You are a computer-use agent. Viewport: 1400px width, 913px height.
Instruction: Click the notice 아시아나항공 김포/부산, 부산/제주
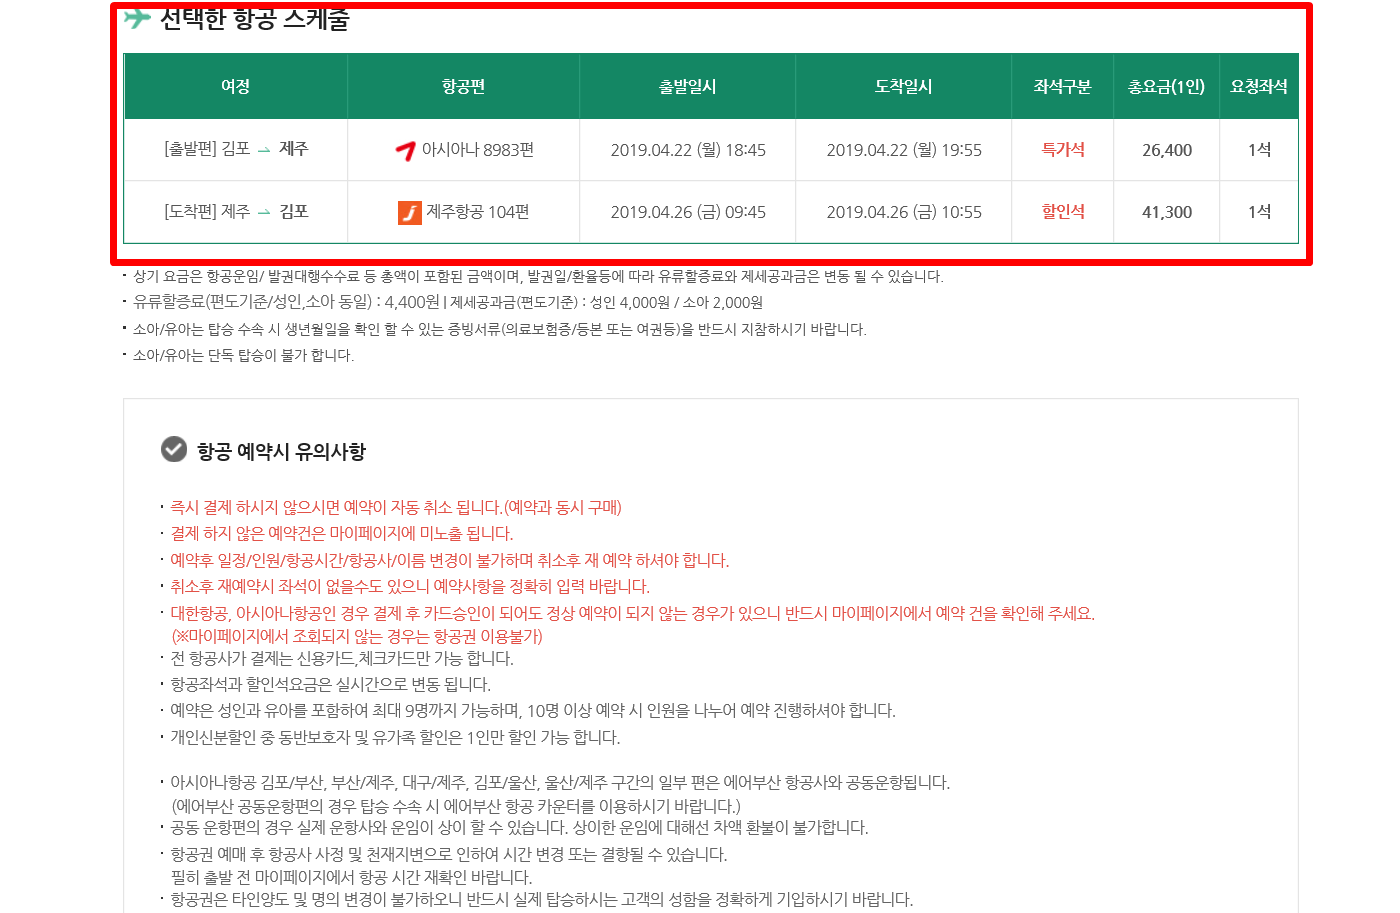[560, 782]
